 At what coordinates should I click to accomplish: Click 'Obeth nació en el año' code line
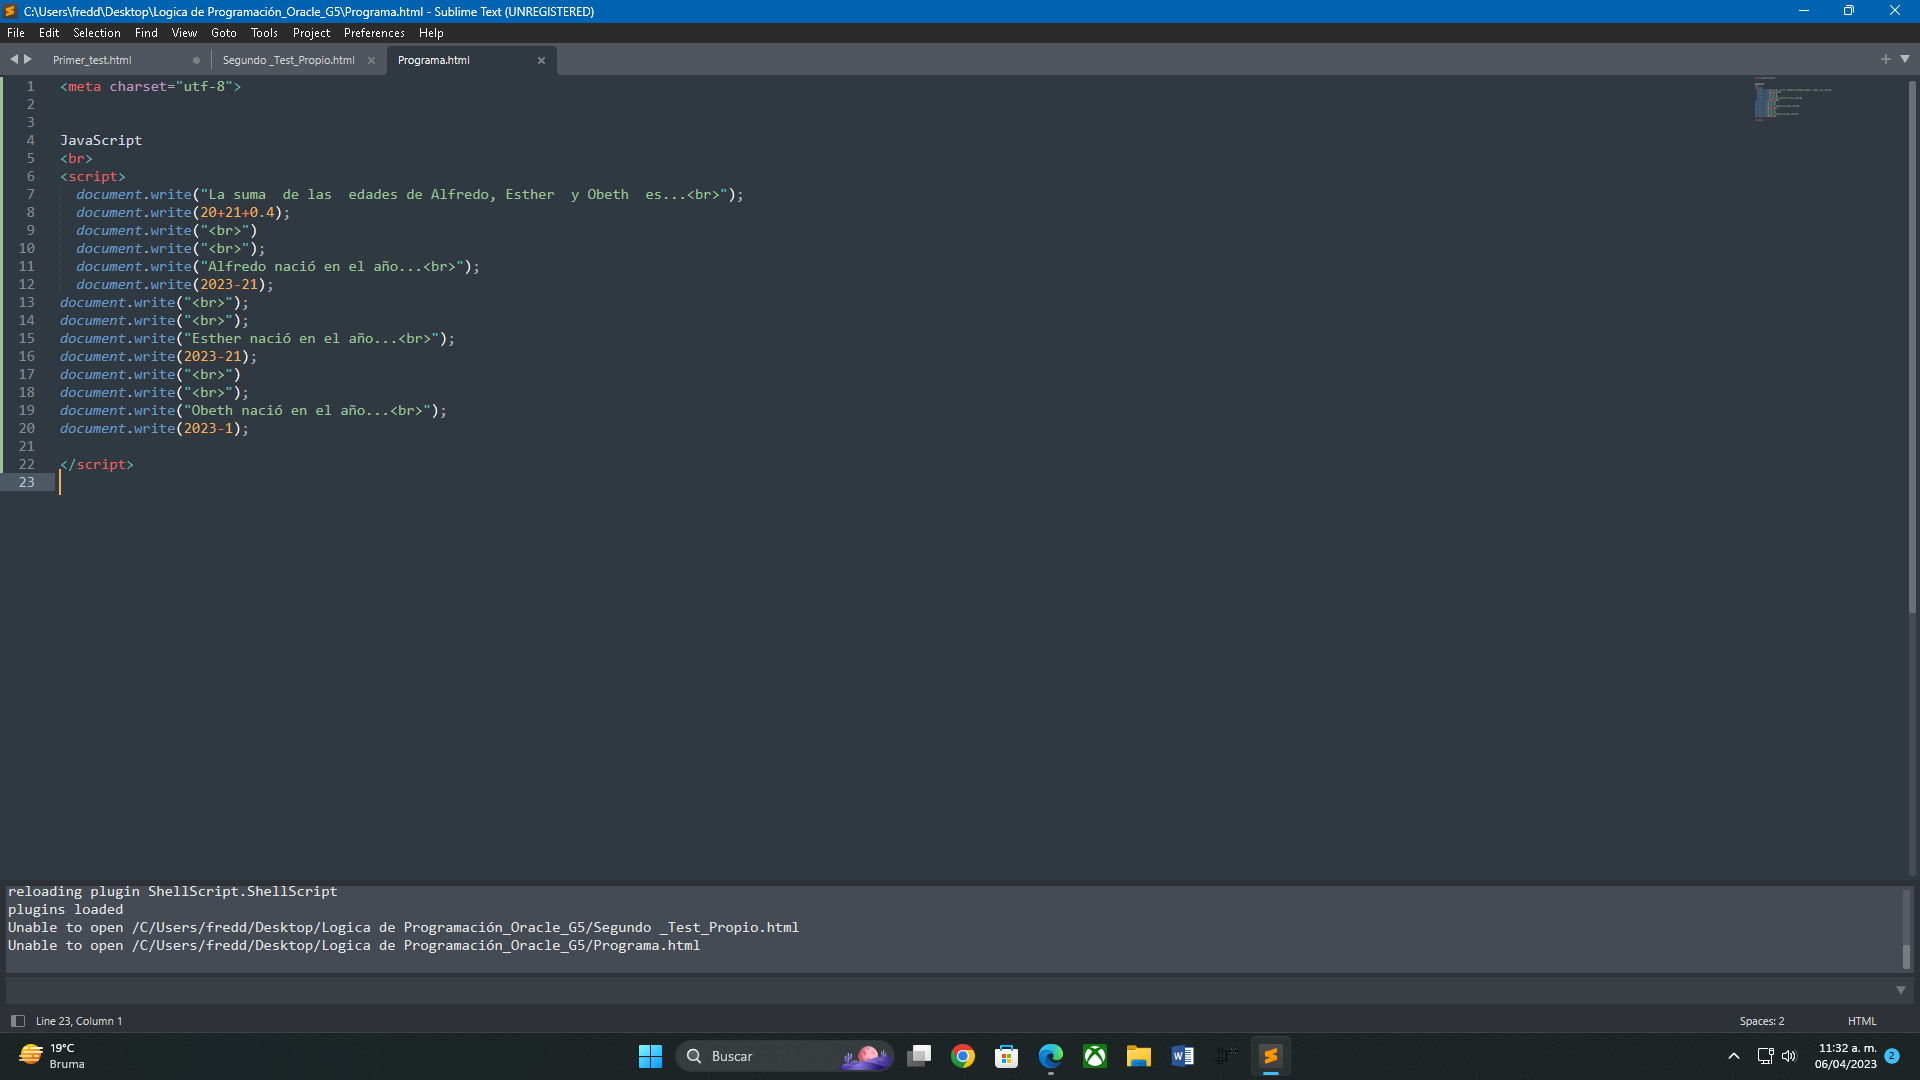(x=253, y=411)
